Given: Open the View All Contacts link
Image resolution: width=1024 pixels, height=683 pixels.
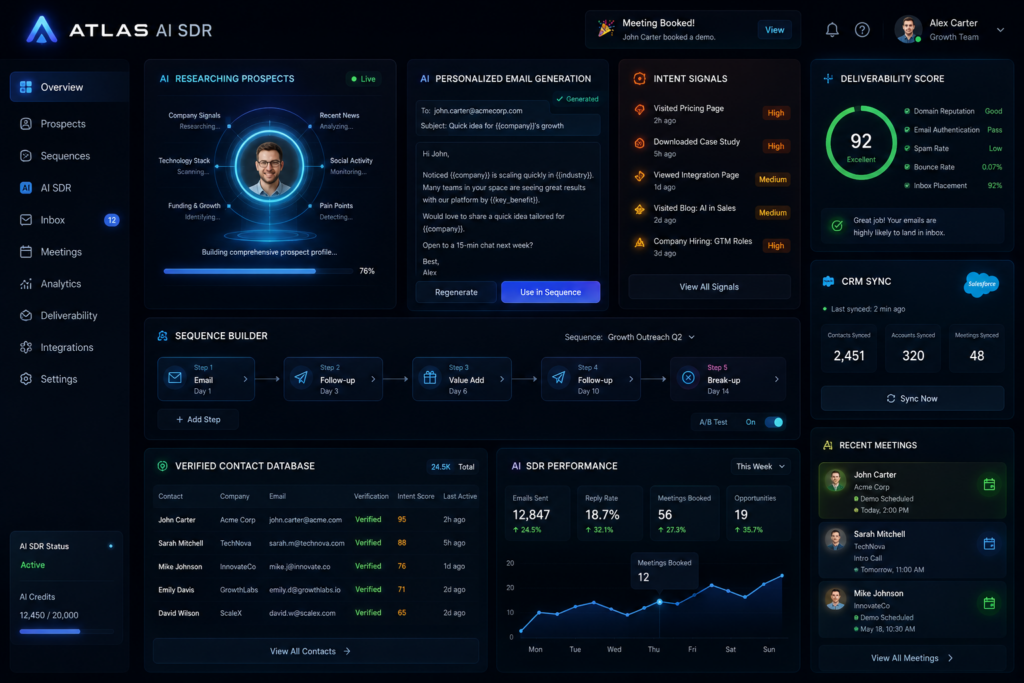Looking at the screenshot, I should (x=316, y=651).
